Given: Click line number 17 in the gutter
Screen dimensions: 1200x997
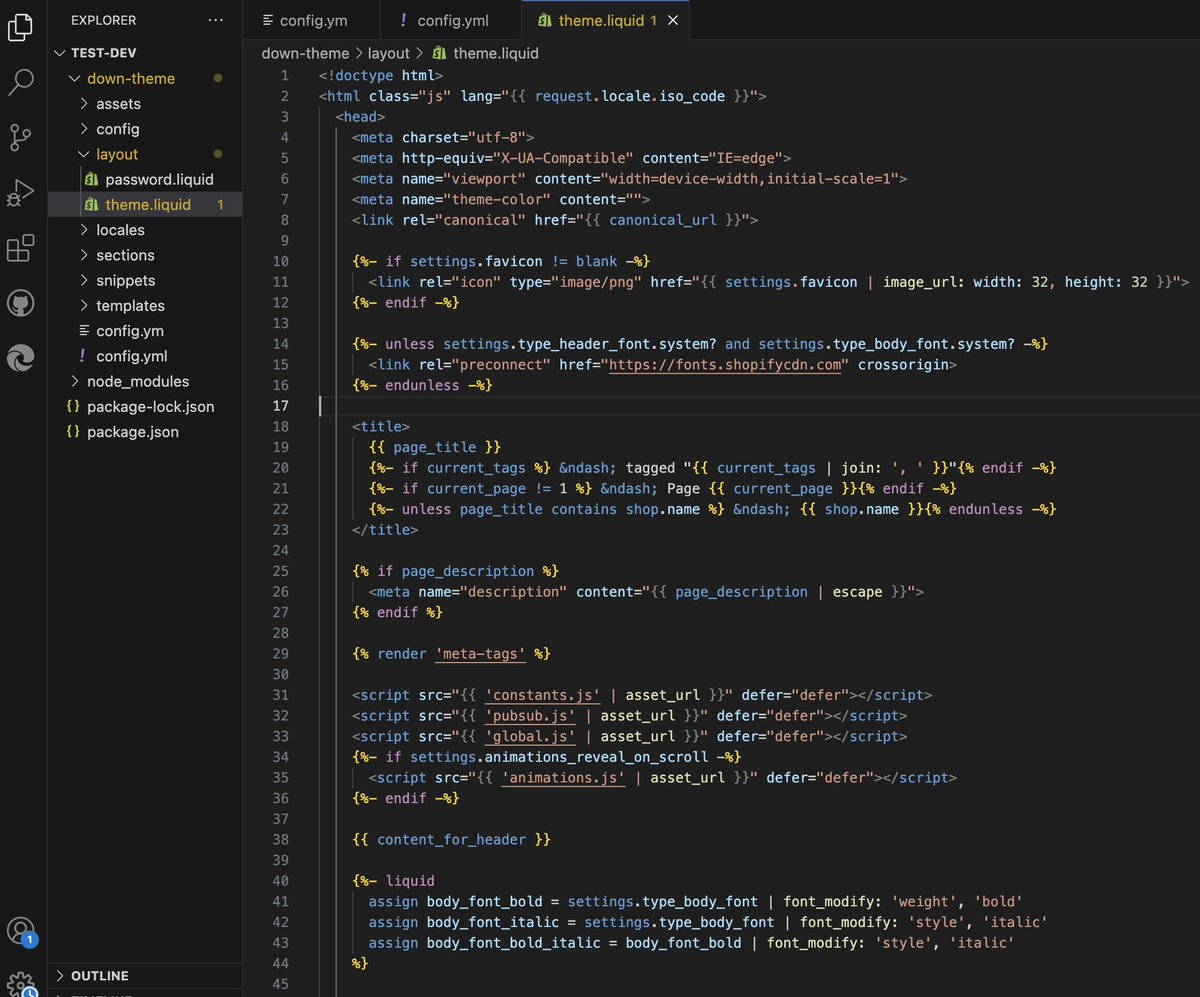Looking at the screenshot, I should point(281,405).
